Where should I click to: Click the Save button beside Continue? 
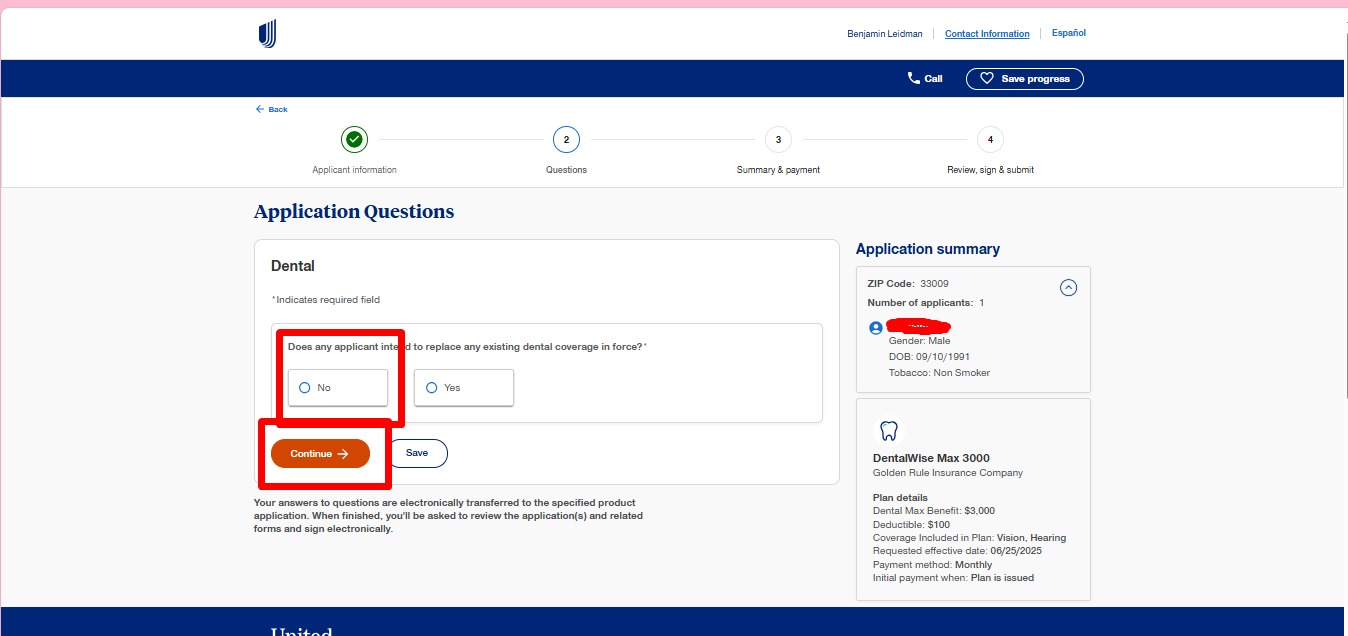tap(417, 453)
